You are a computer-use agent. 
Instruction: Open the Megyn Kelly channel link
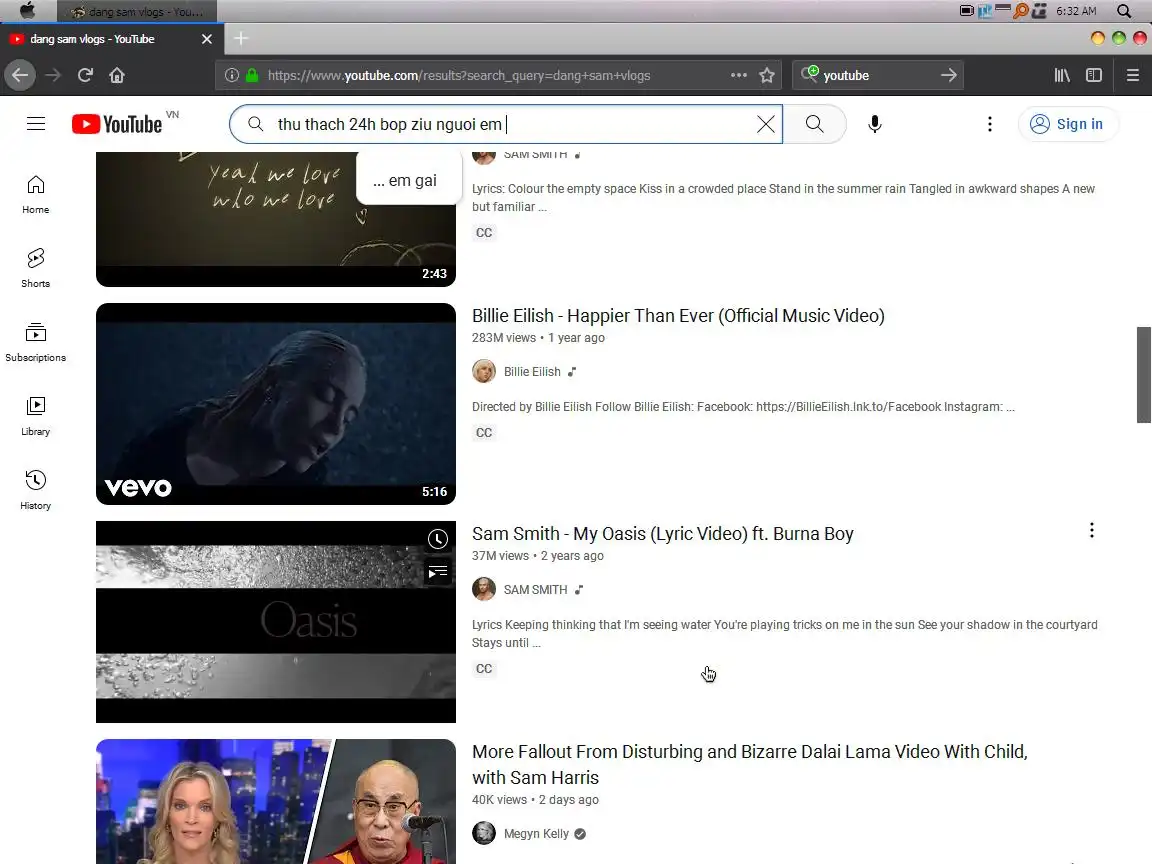tap(536, 834)
